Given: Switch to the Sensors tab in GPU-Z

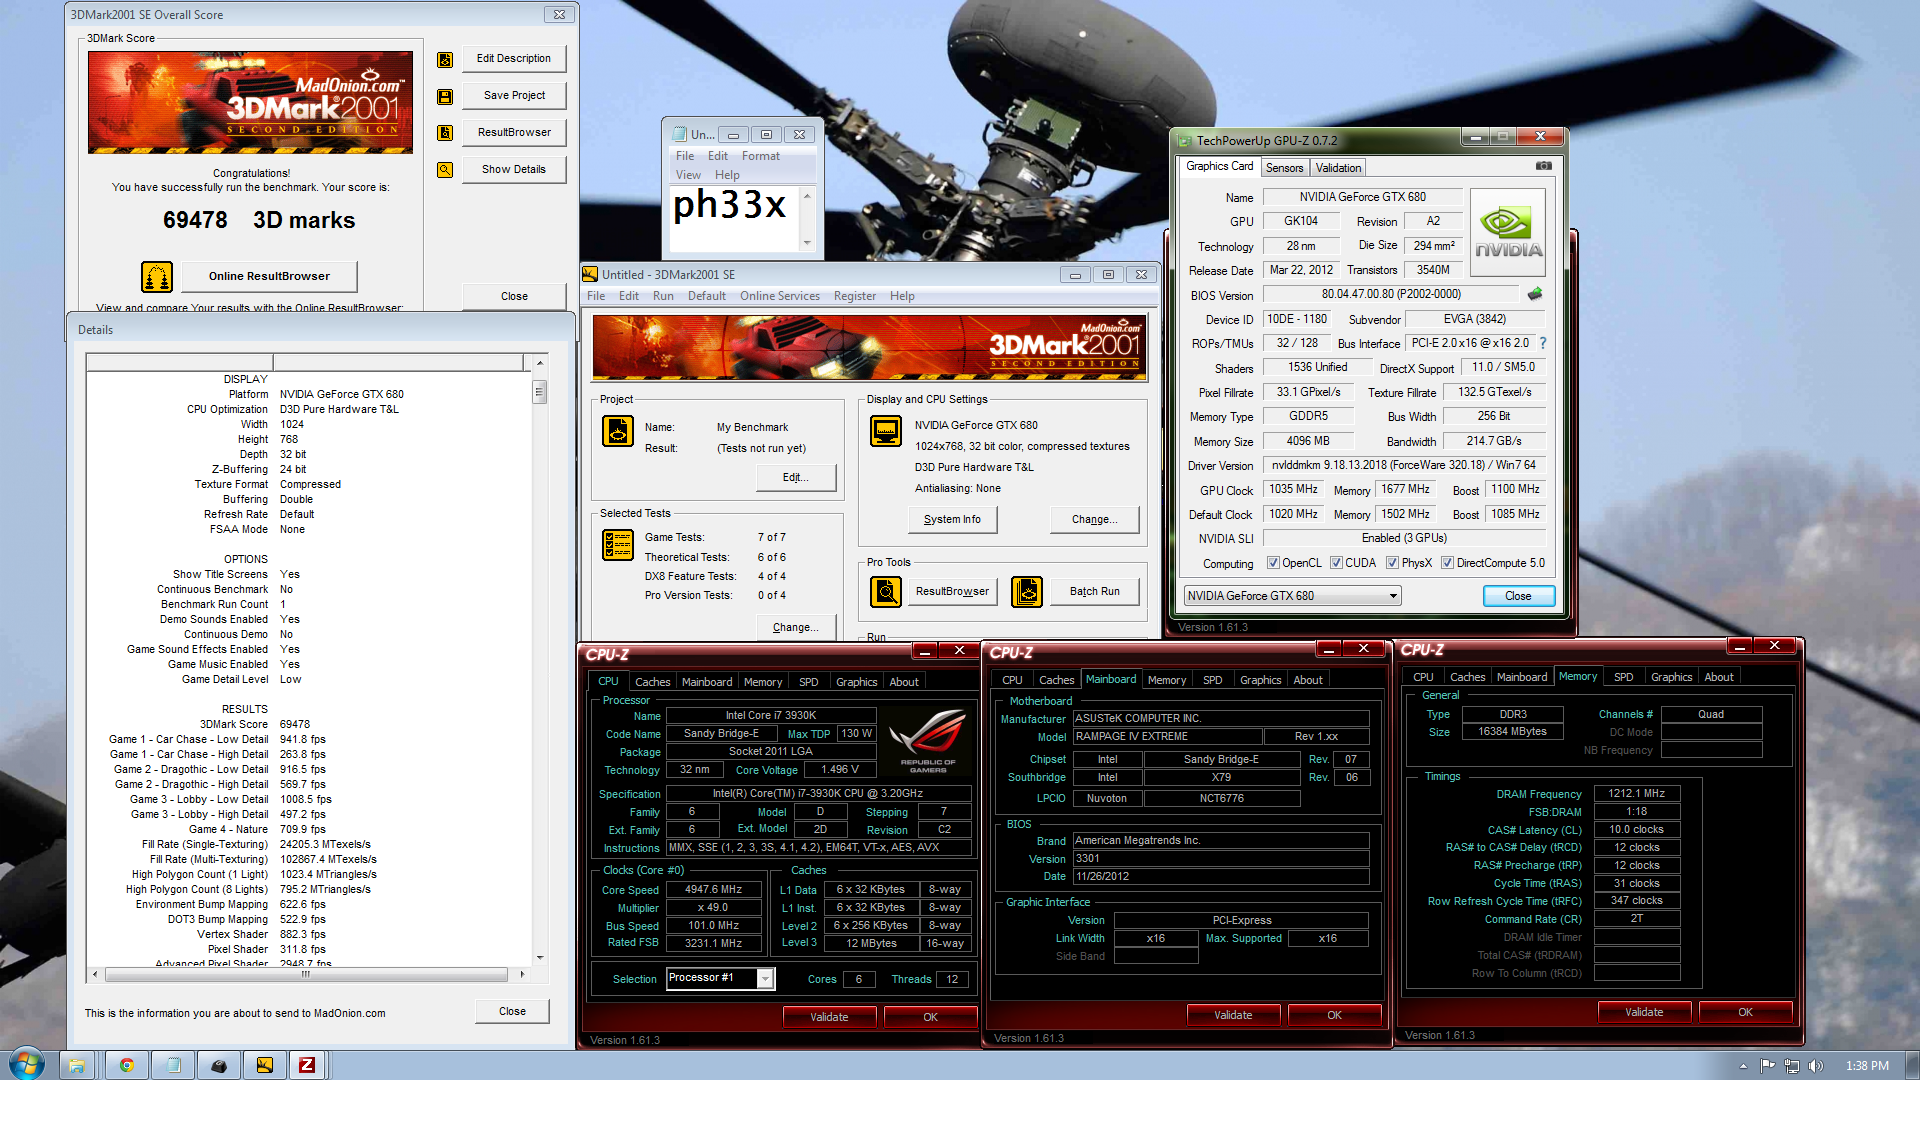Looking at the screenshot, I should (1284, 168).
